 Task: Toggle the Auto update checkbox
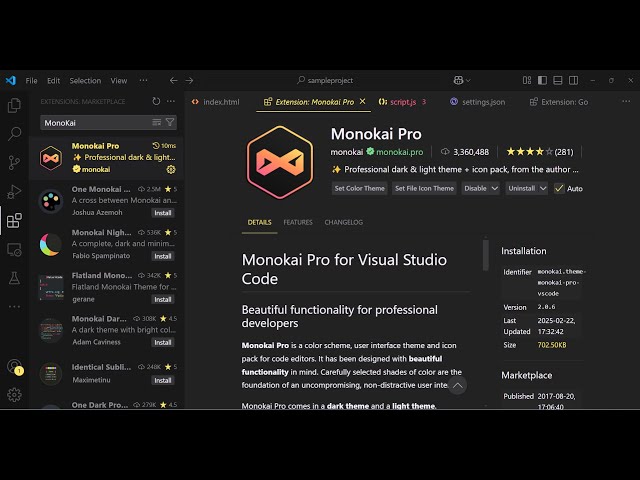click(558, 188)
